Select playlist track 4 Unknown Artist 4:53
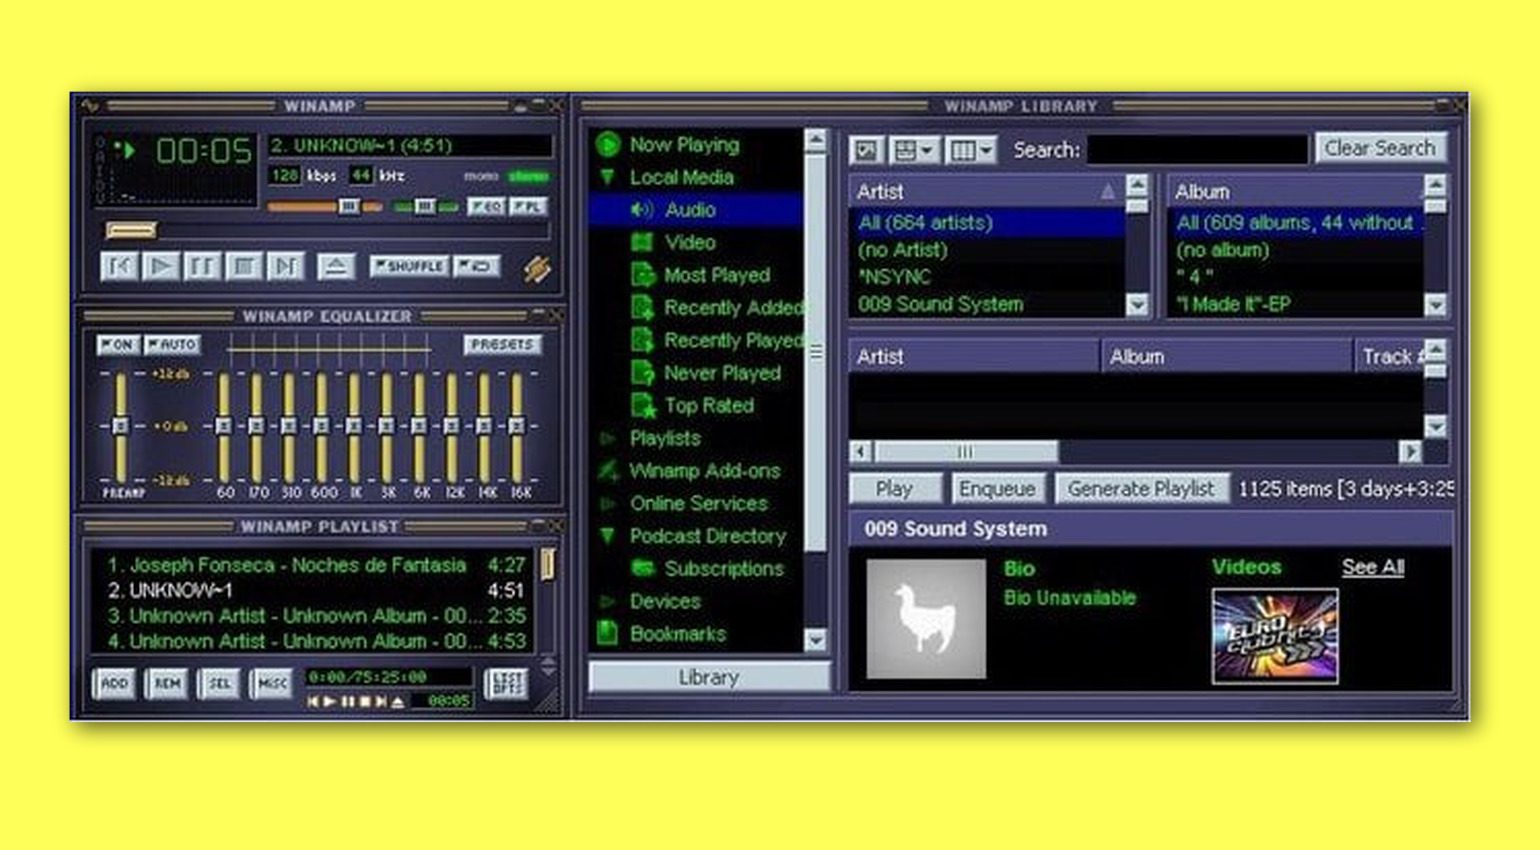 (x=316, y=640)
